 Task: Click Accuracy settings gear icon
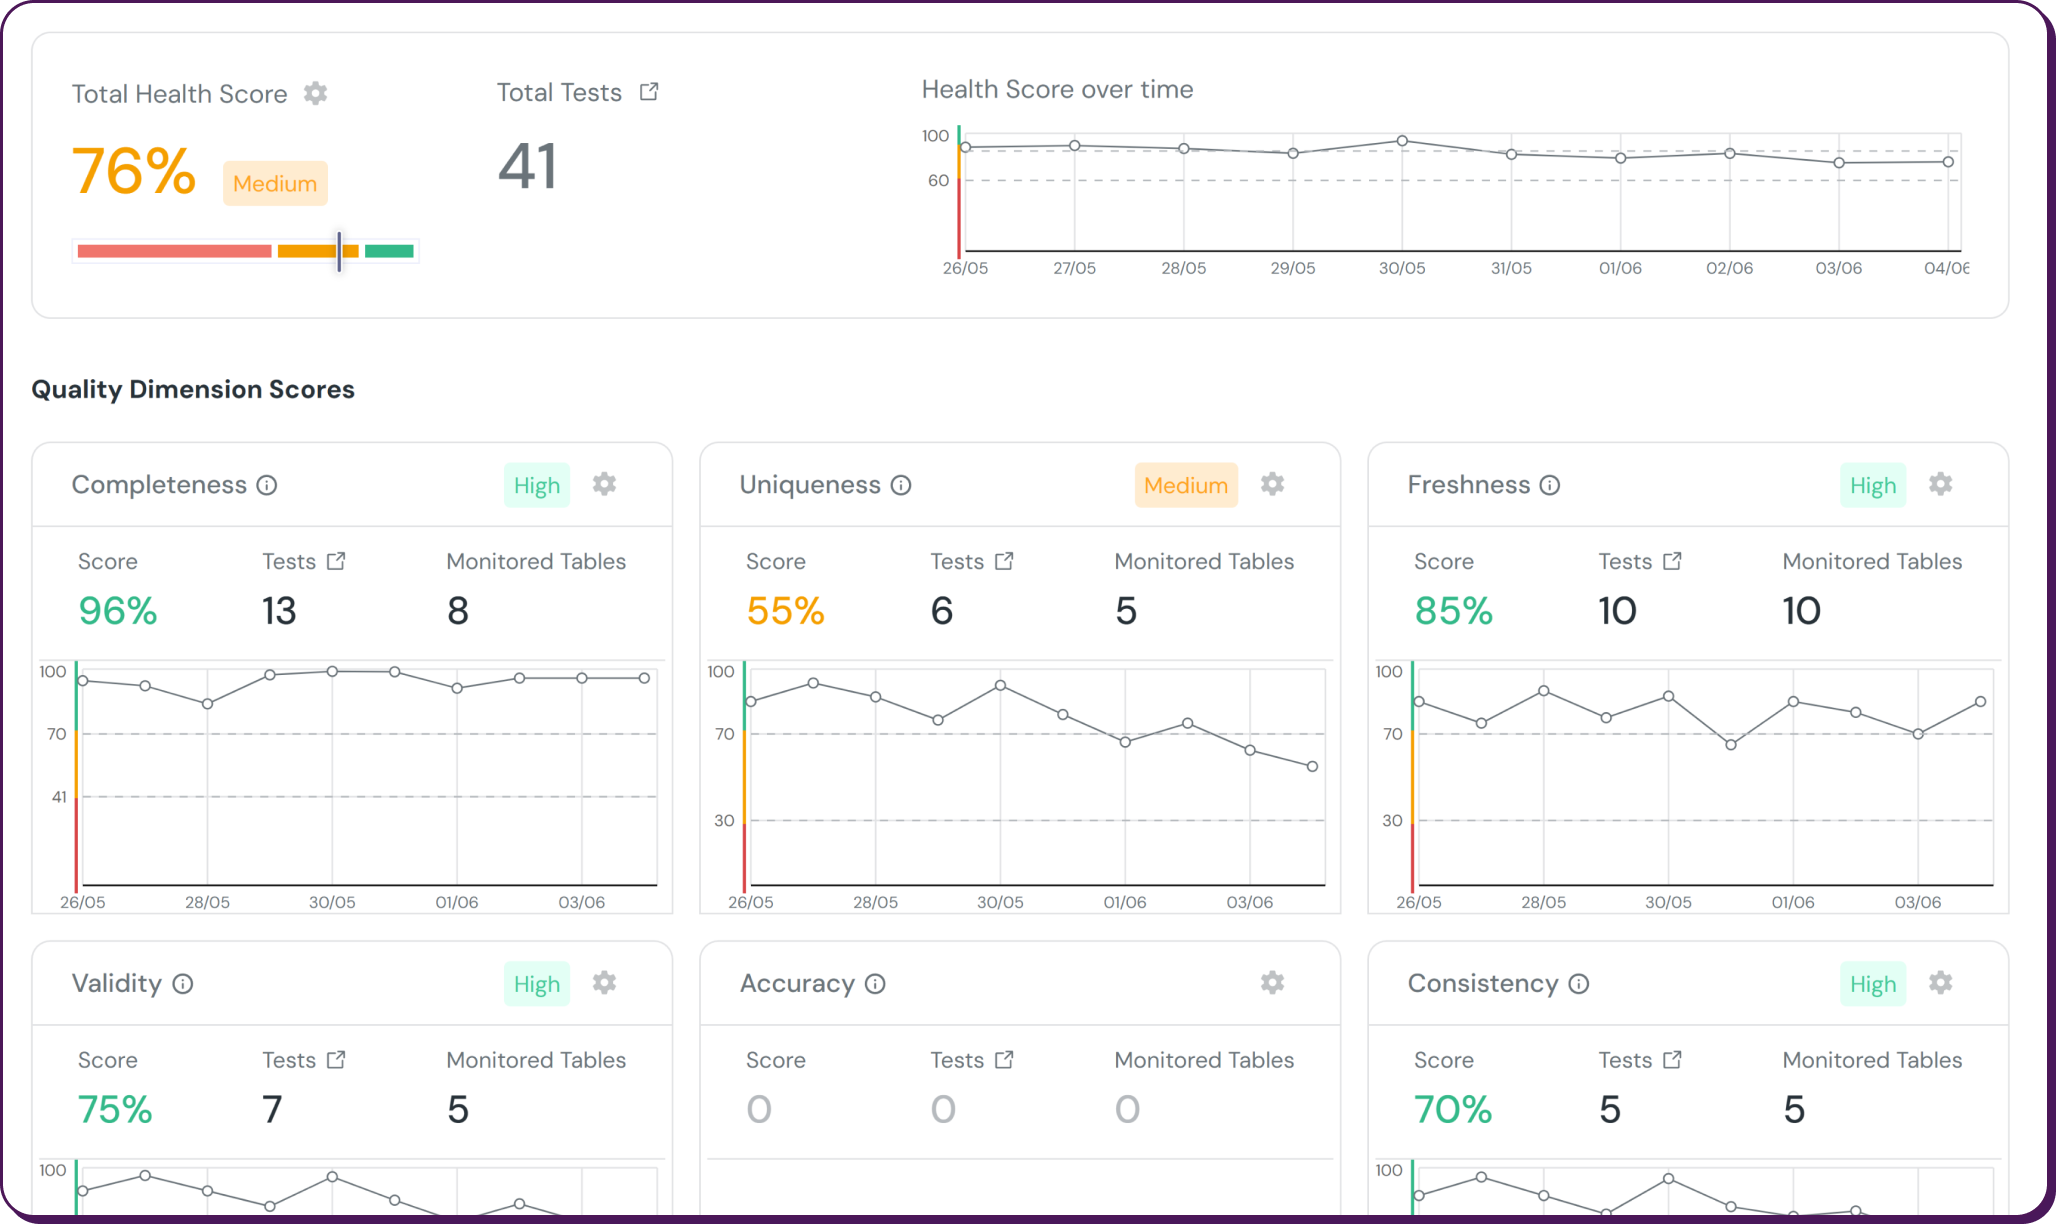1272,982
